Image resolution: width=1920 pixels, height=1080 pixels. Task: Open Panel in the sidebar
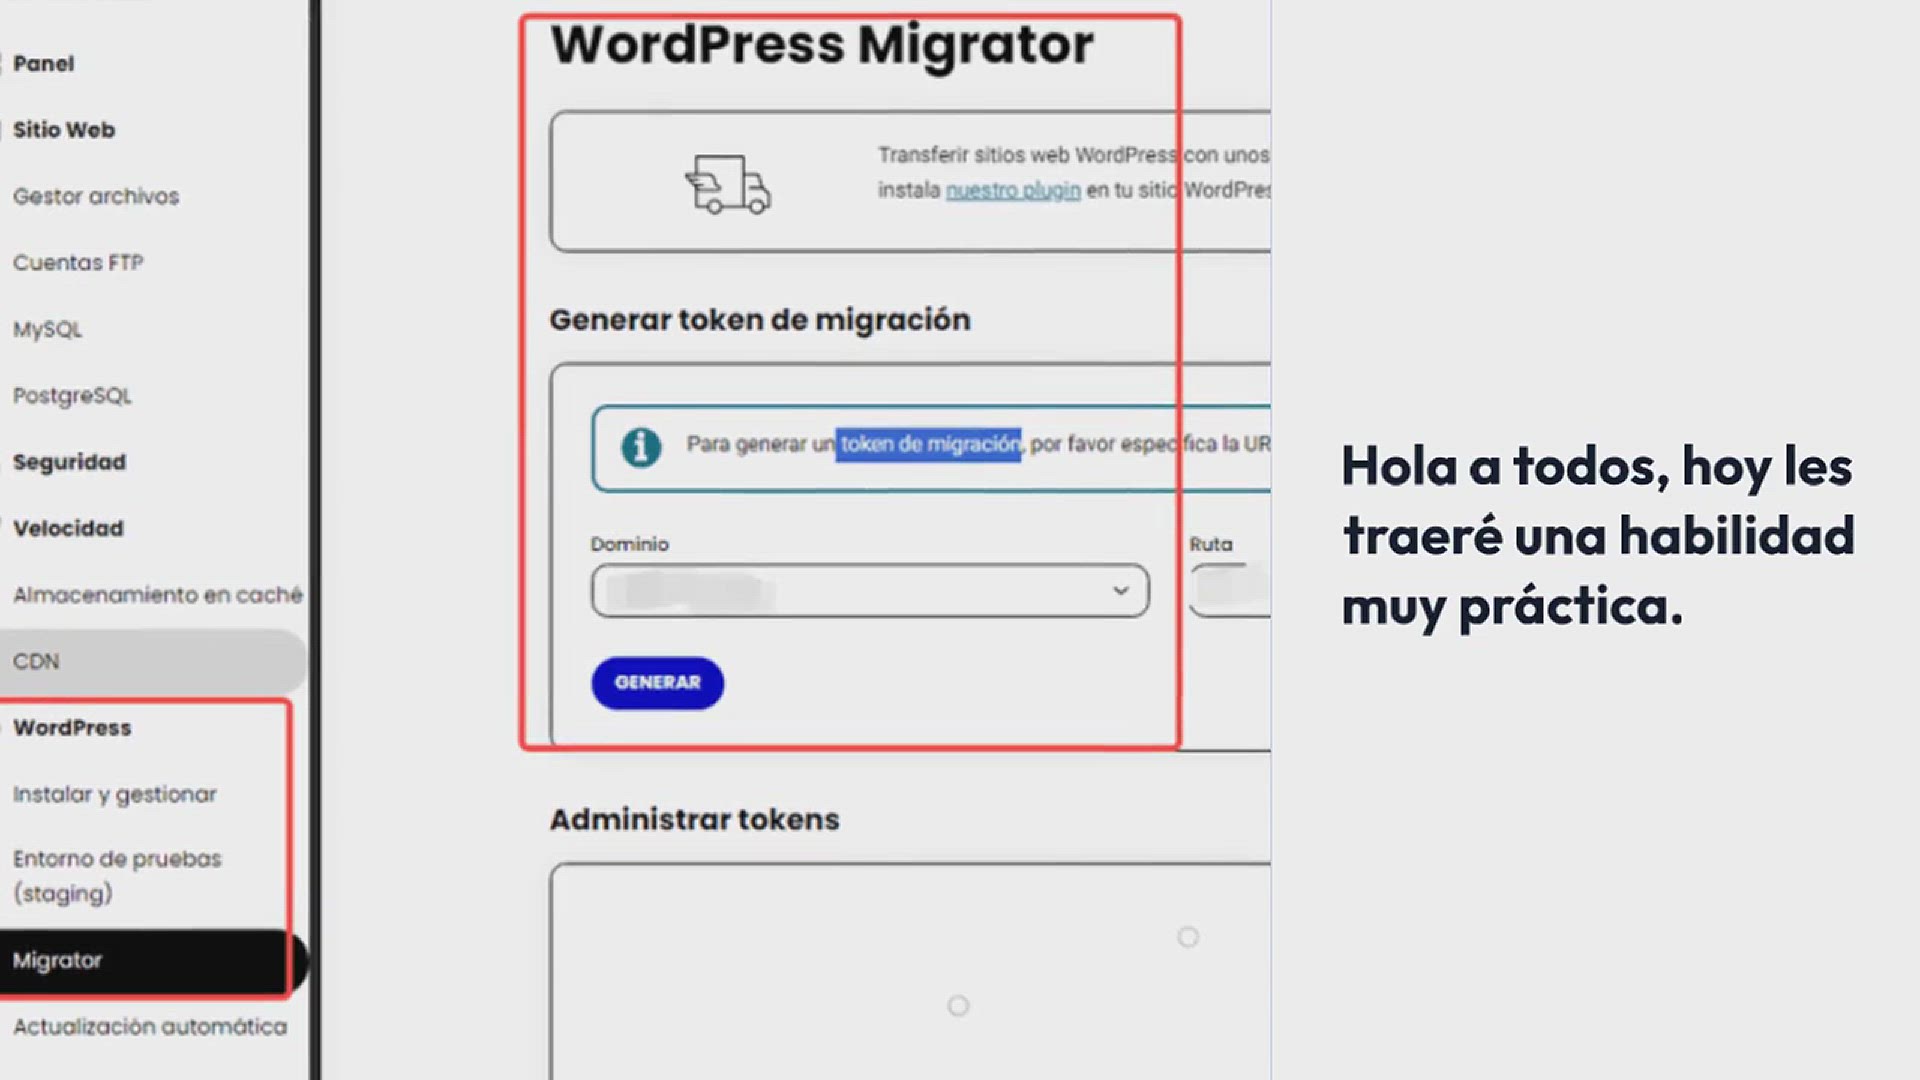click(x=44, y=64)
